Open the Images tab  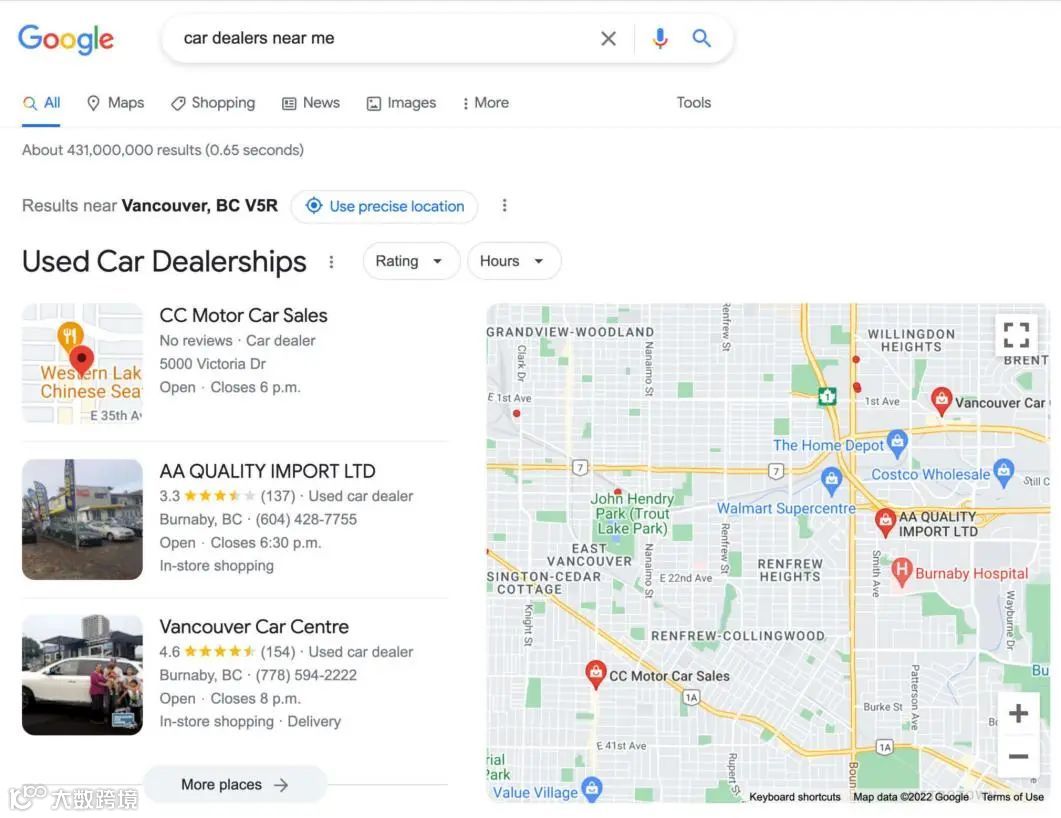click(401, 103)
